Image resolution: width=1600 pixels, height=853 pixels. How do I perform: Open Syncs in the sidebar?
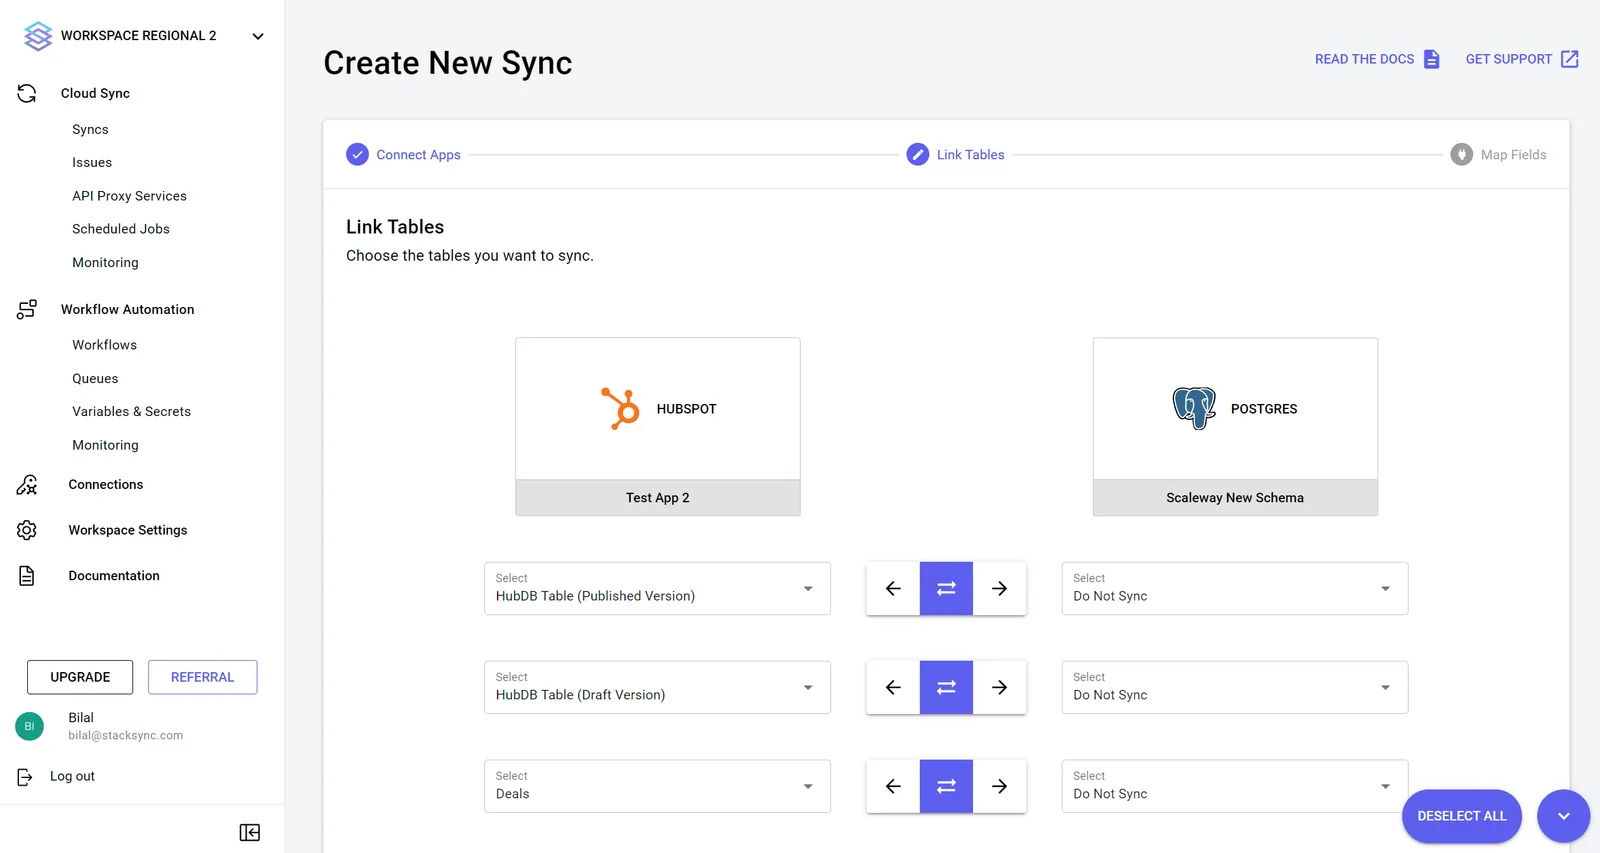pyautogui.click(x=90, y=129)
